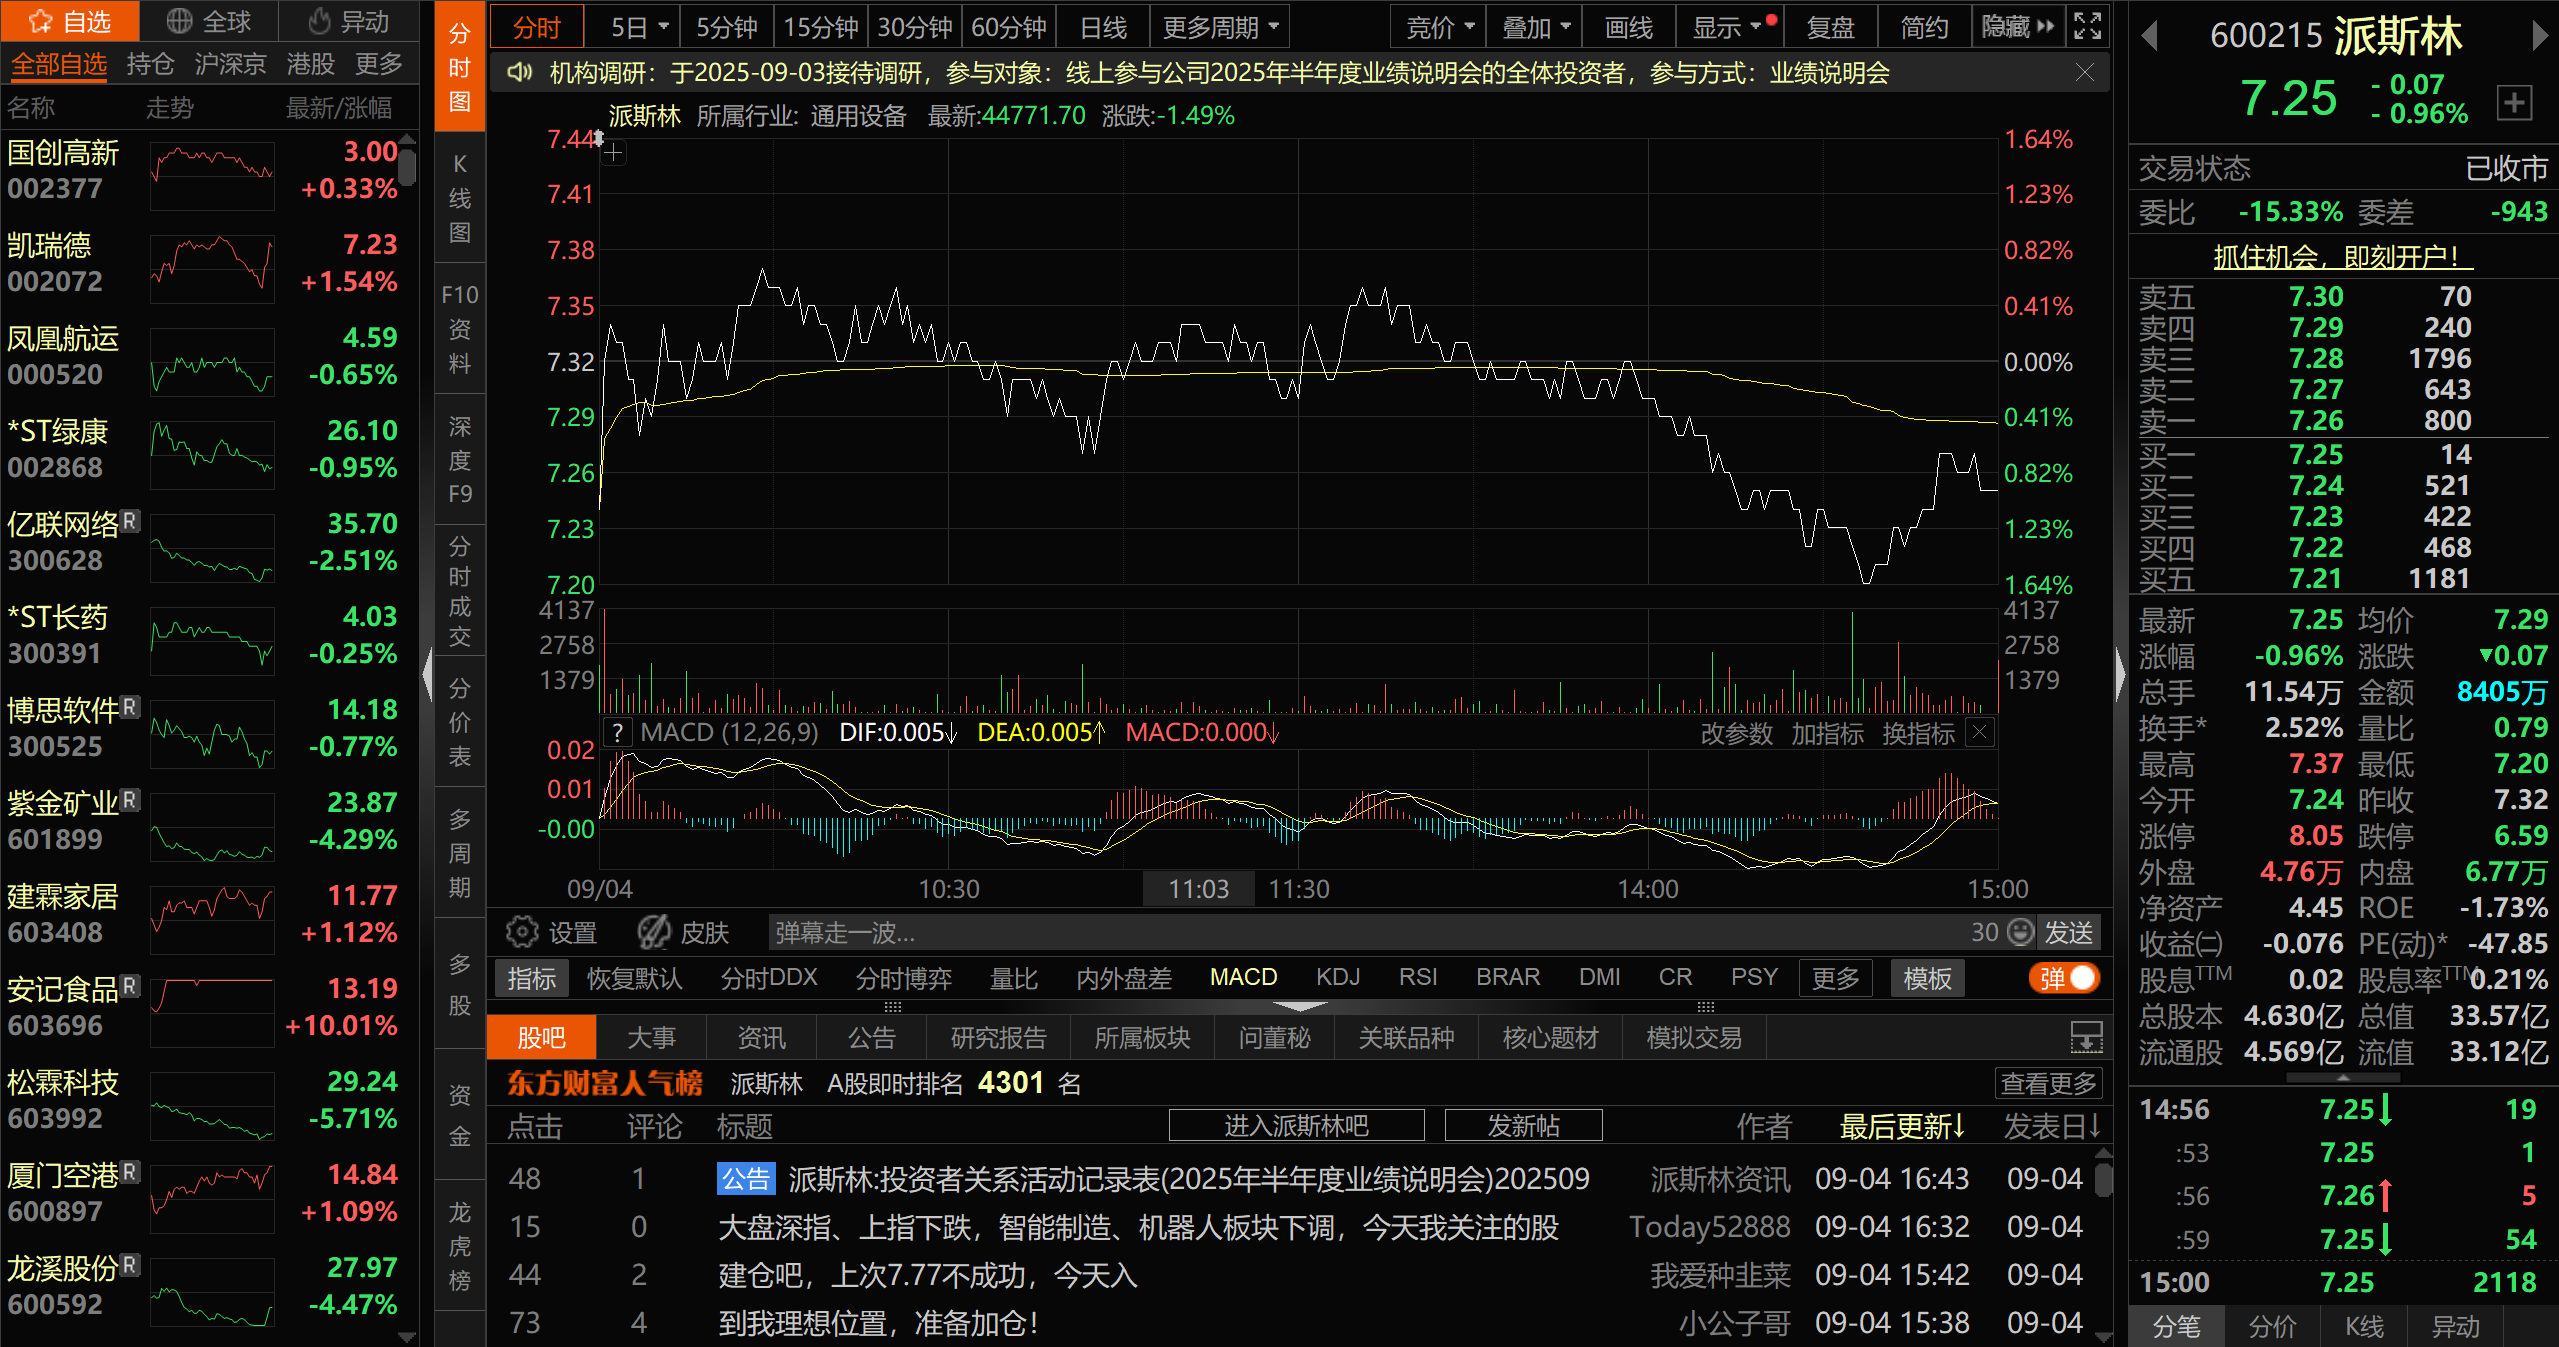2559x1347 pixels.
Task: Open the 全球 globe tab
Action: tap(208, 21)
